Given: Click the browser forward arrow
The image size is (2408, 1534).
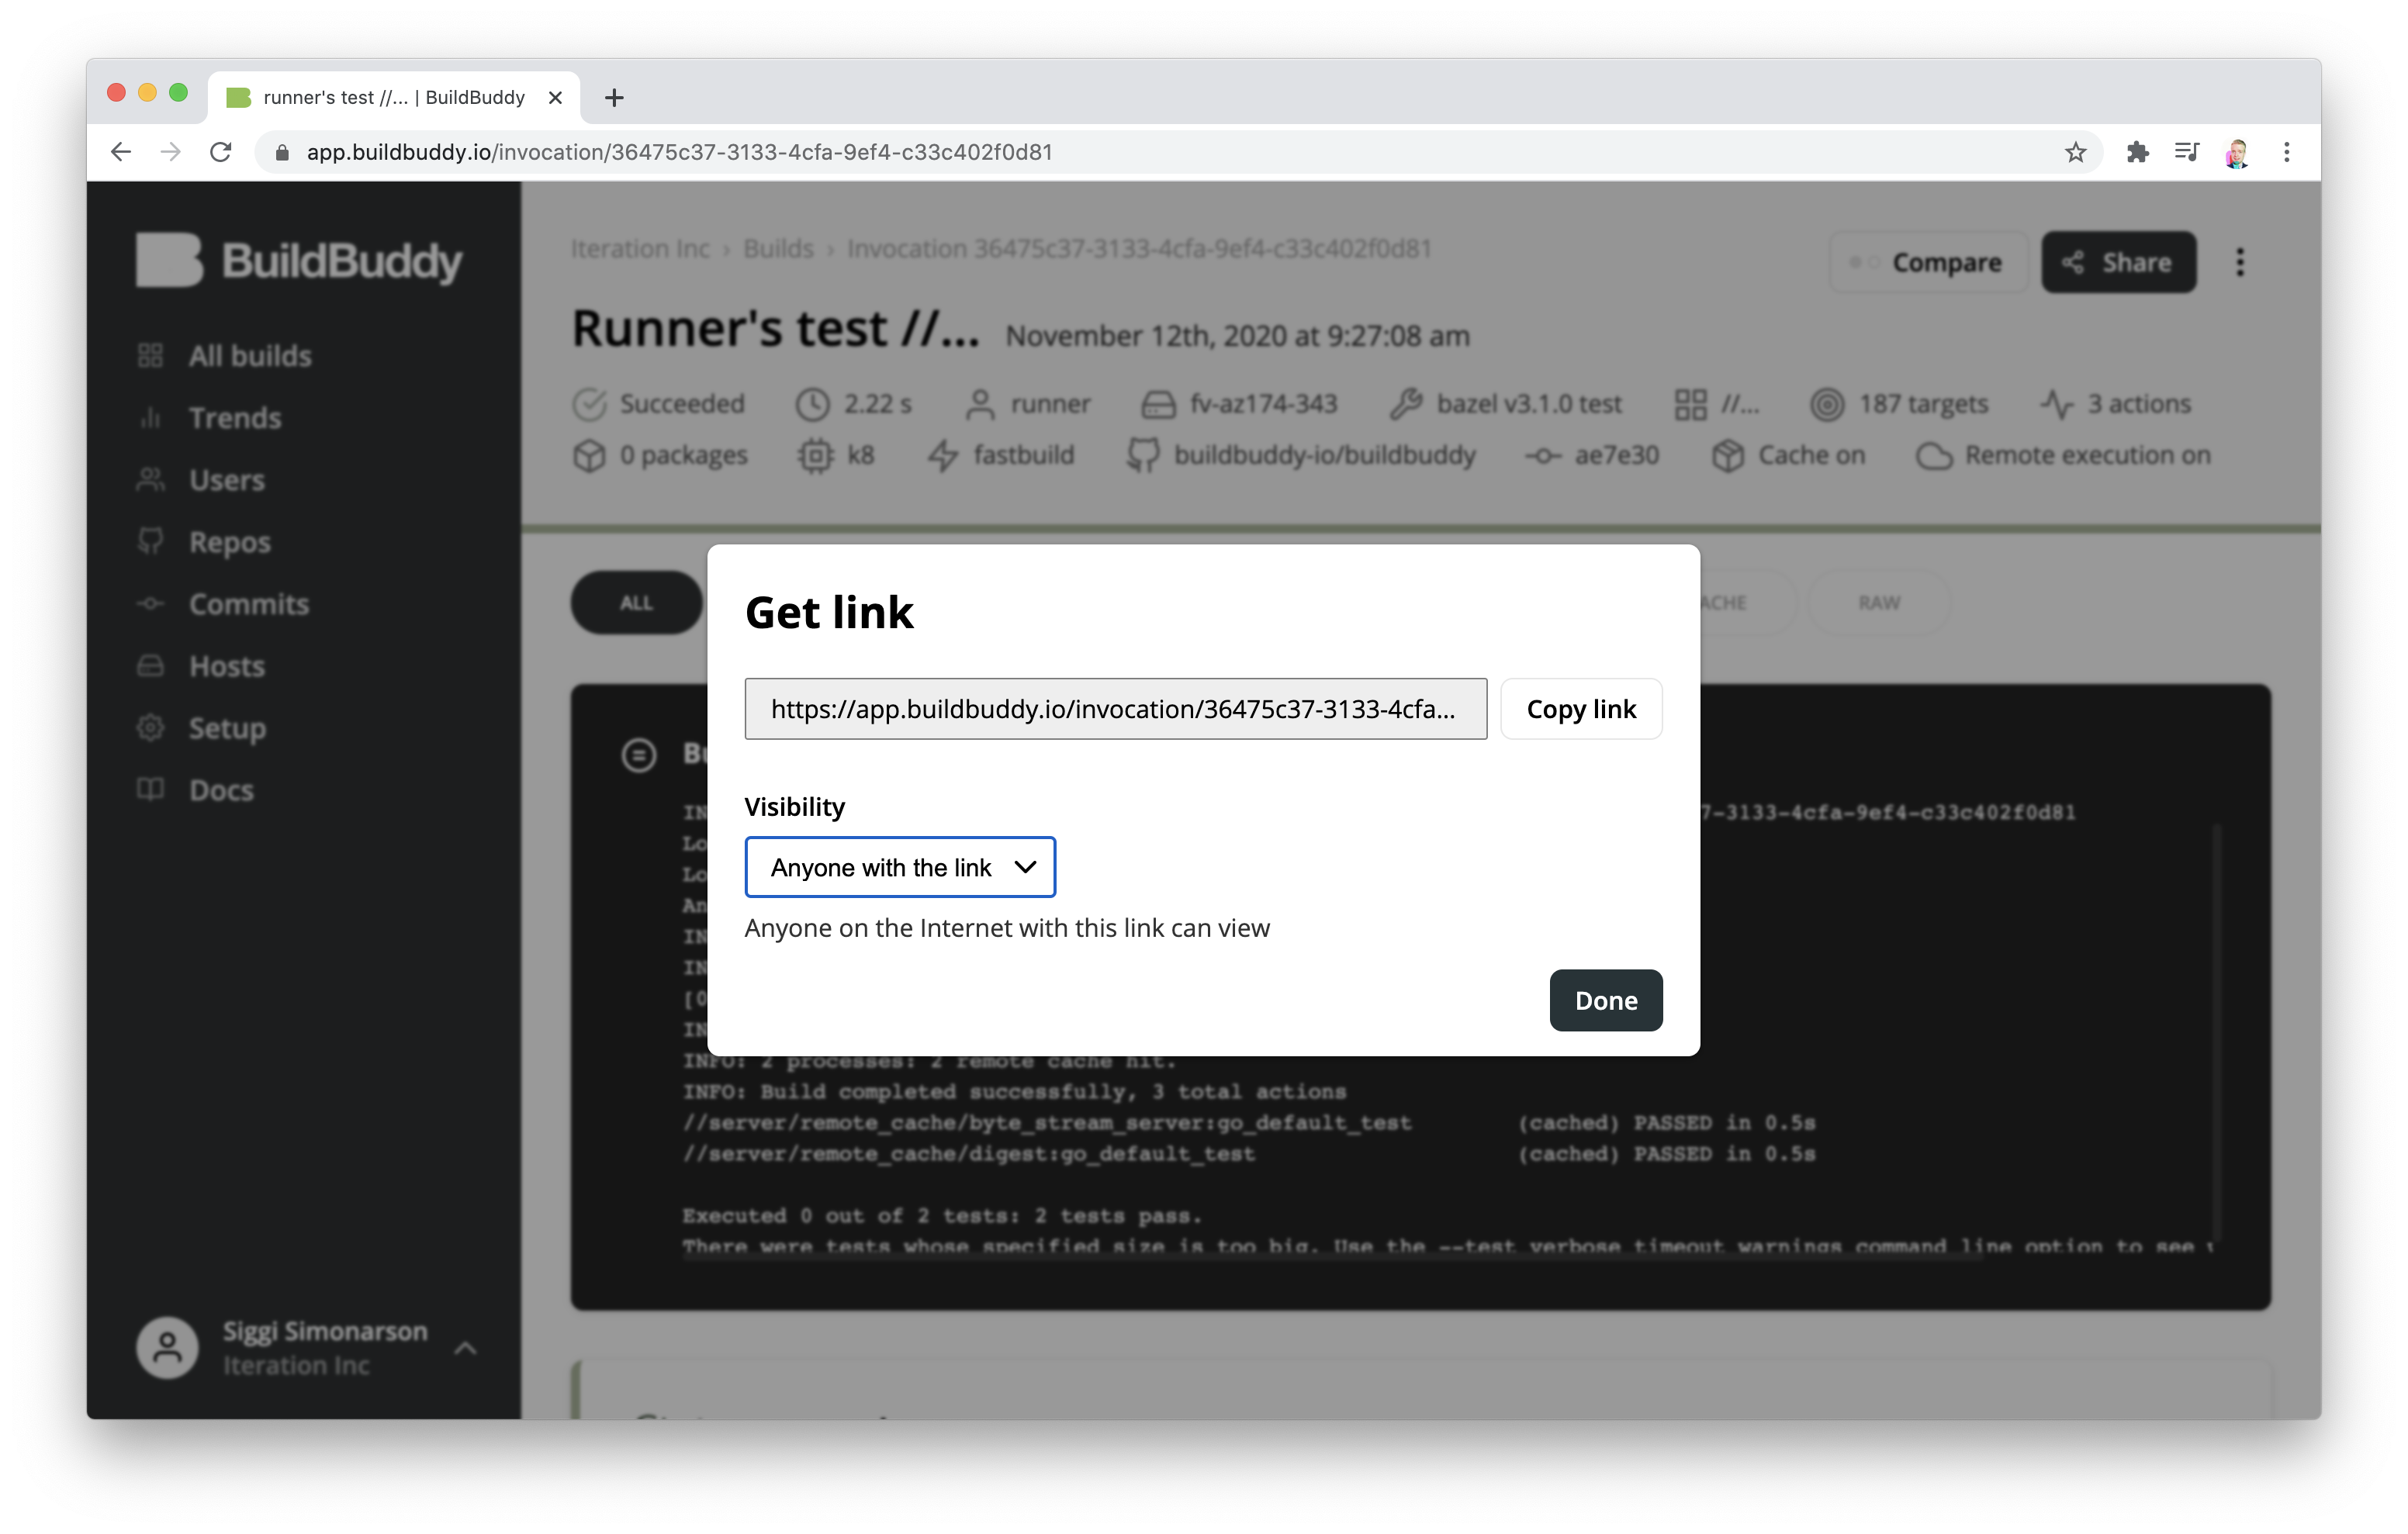Looking at the screenshot, I should tap(171, 152).
